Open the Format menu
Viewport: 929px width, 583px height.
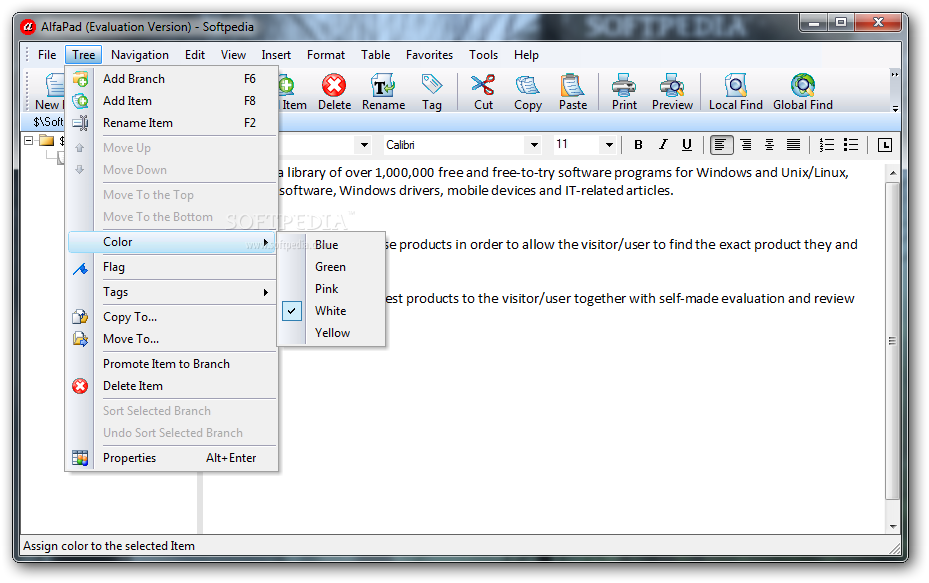(x=326, y=55)
